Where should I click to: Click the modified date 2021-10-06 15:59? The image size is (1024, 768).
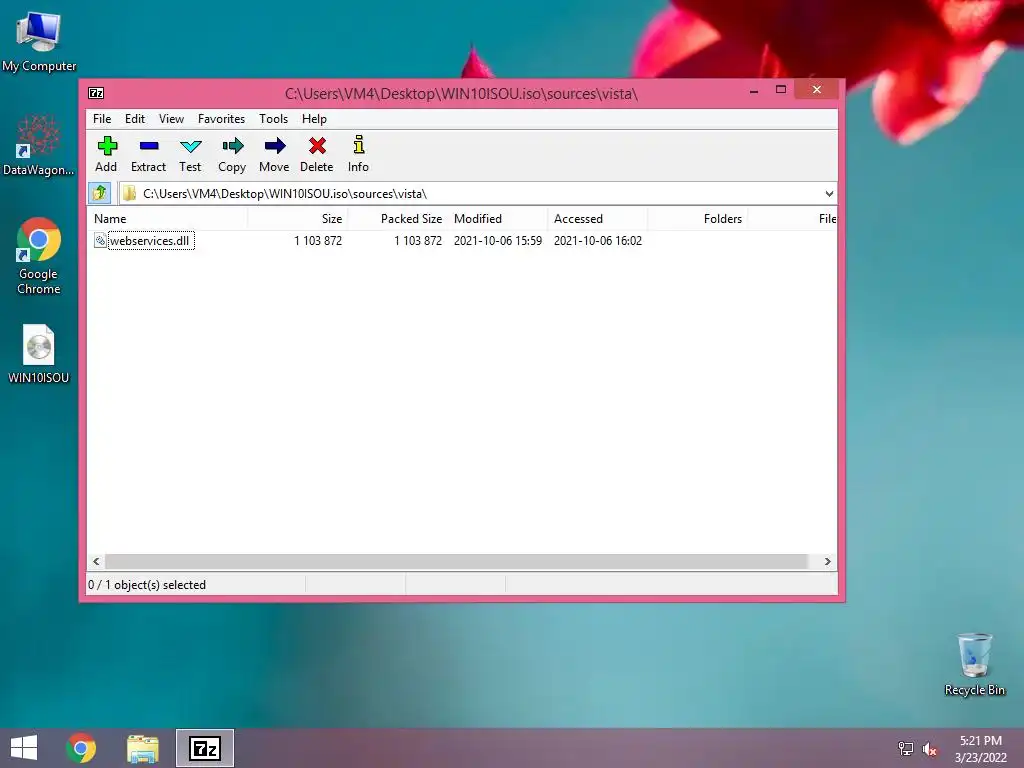(498, 241)
